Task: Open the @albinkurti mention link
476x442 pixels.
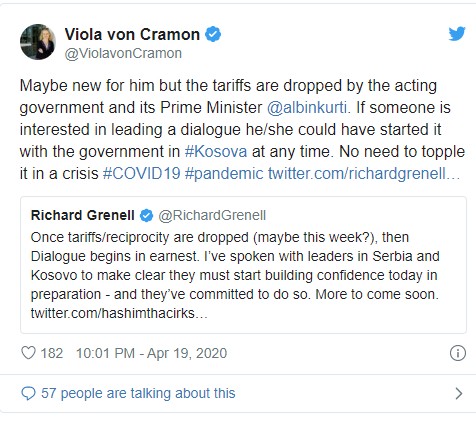Action: [x=307, y=108]
